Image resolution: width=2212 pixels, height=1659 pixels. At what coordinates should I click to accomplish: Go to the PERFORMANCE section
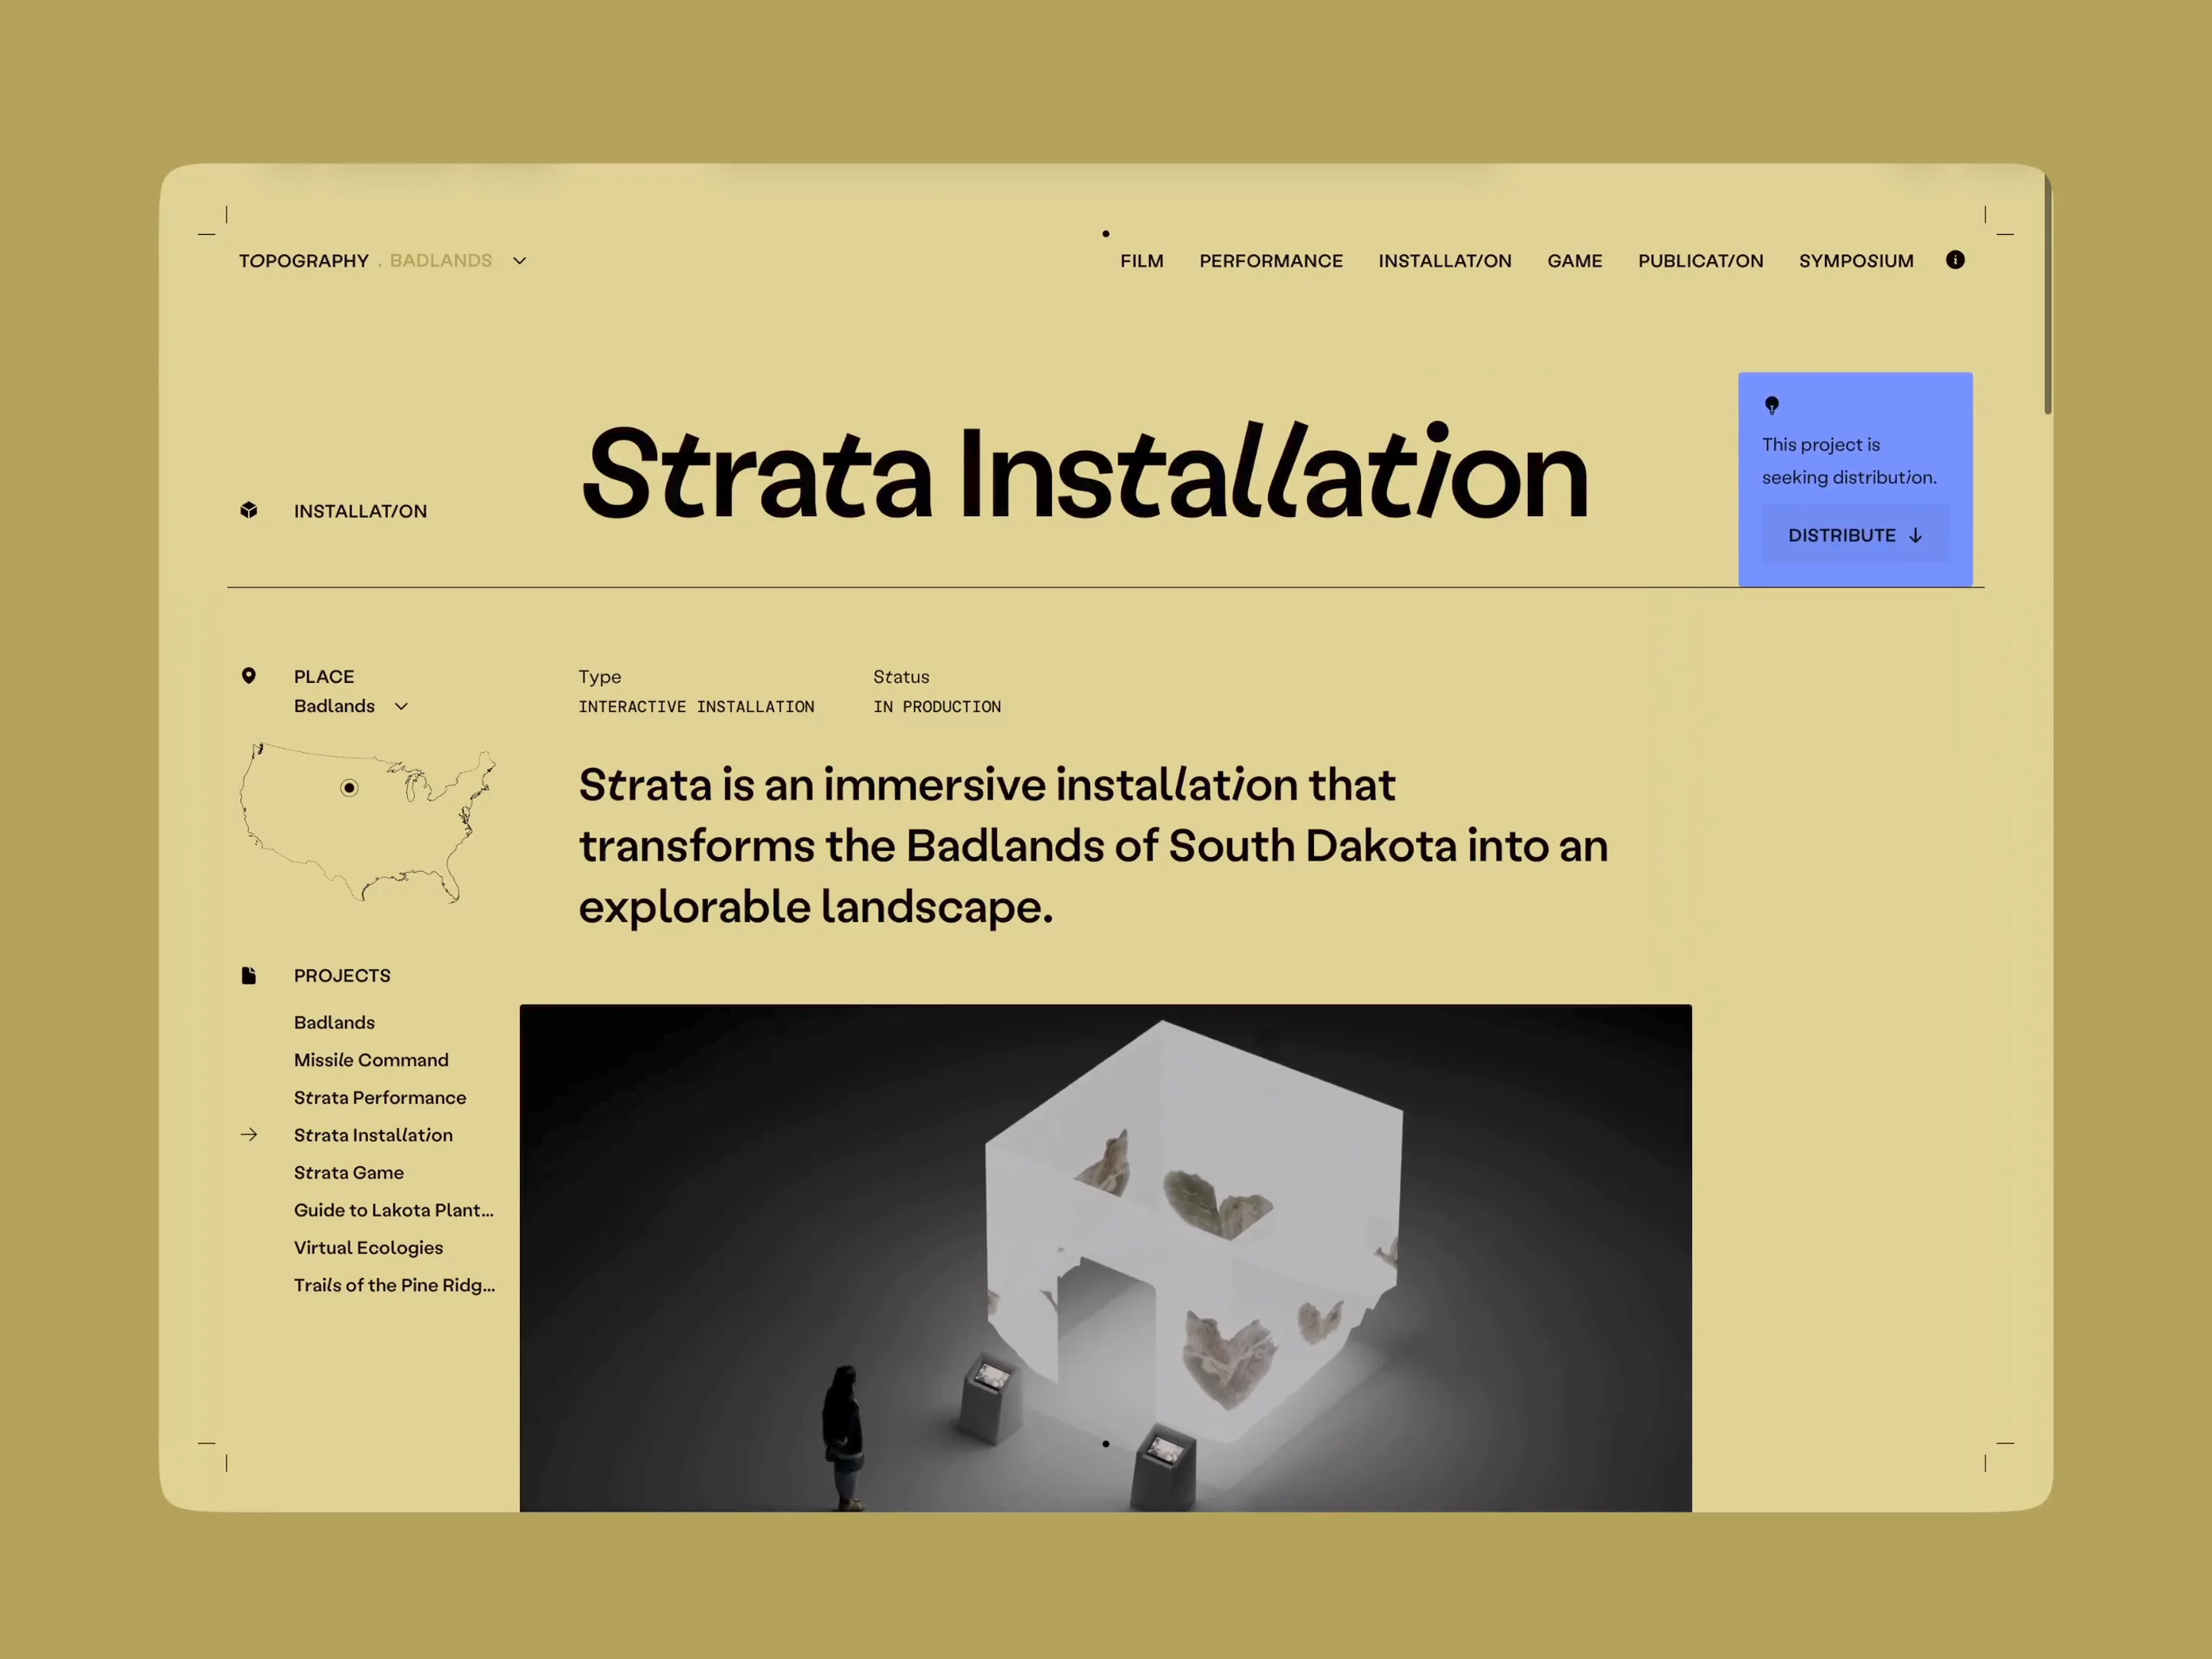tap(1271, 261)
